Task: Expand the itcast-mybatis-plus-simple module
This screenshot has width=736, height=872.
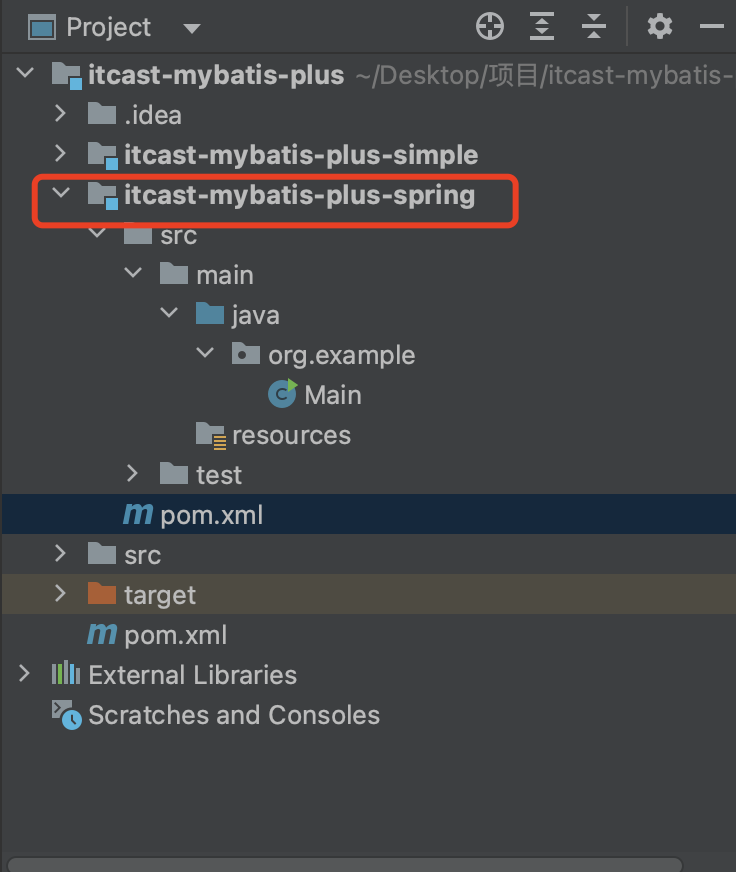Action: 61,154
